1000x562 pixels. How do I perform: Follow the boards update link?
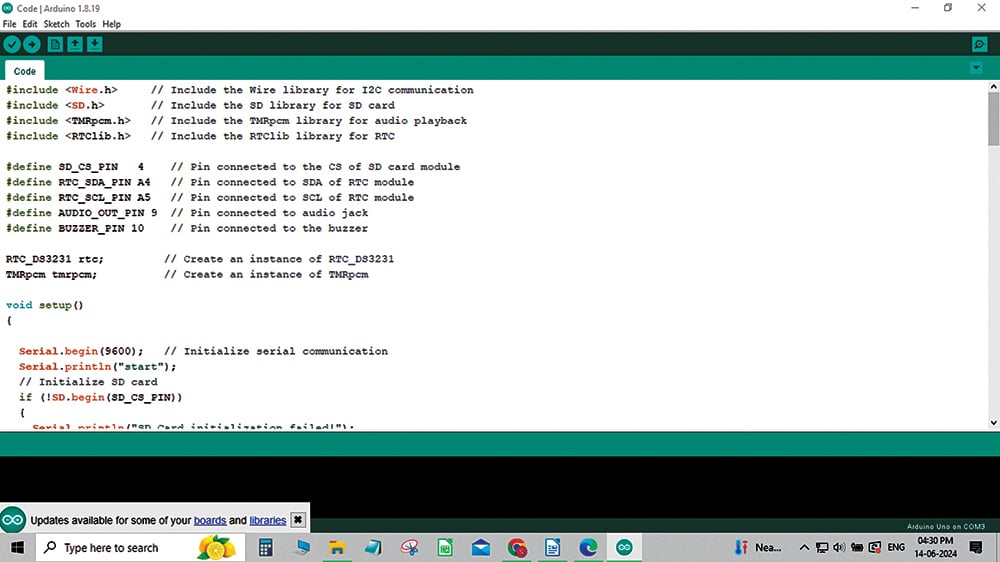(210, 521)
